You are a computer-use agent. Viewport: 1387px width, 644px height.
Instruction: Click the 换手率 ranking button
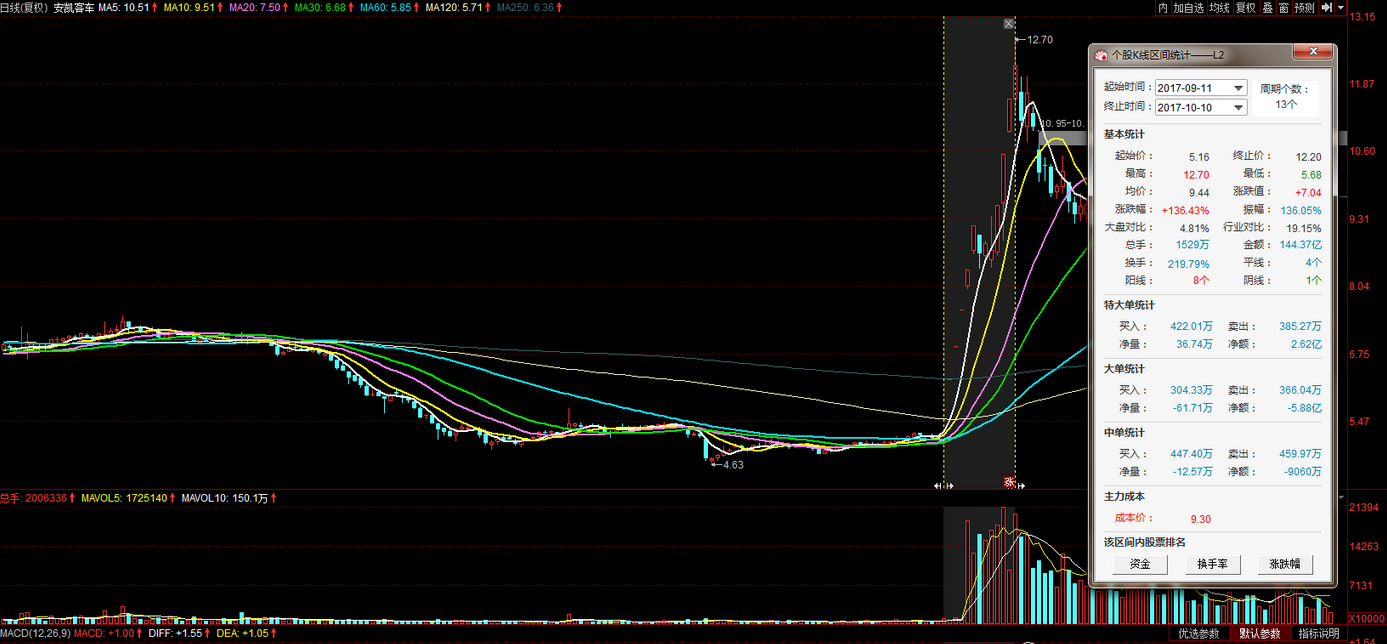1212,564
